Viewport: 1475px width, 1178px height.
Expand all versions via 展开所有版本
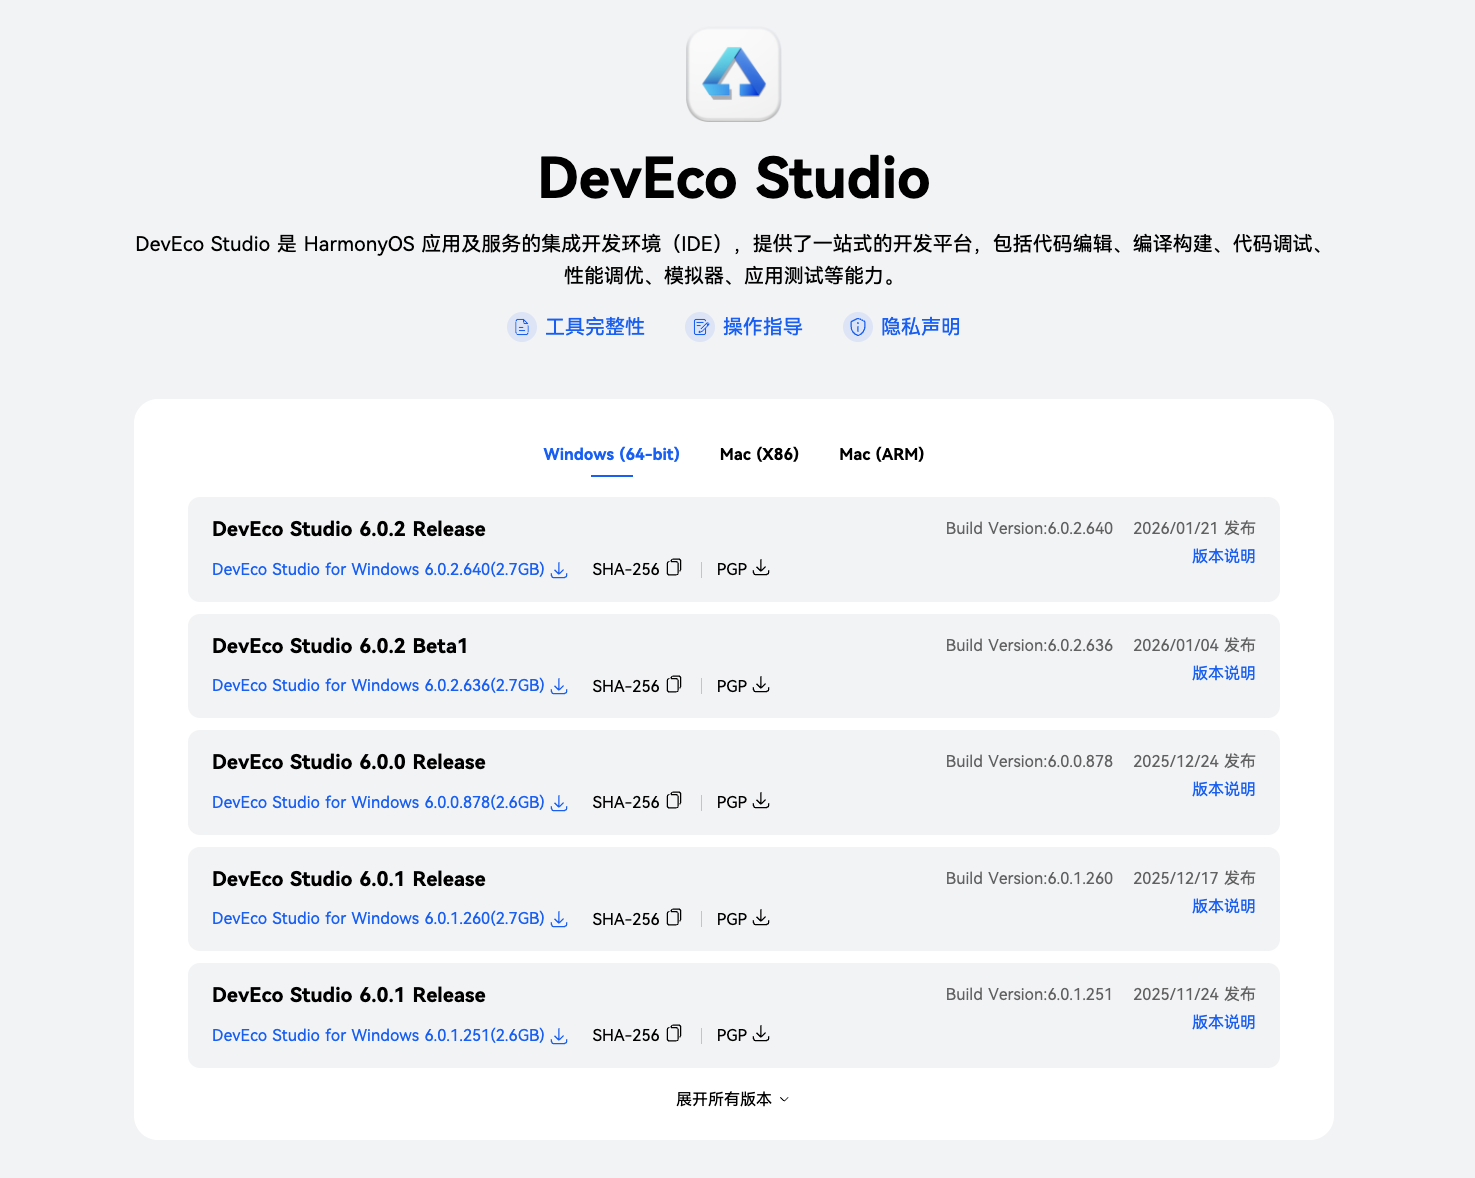pos(732,1099)
